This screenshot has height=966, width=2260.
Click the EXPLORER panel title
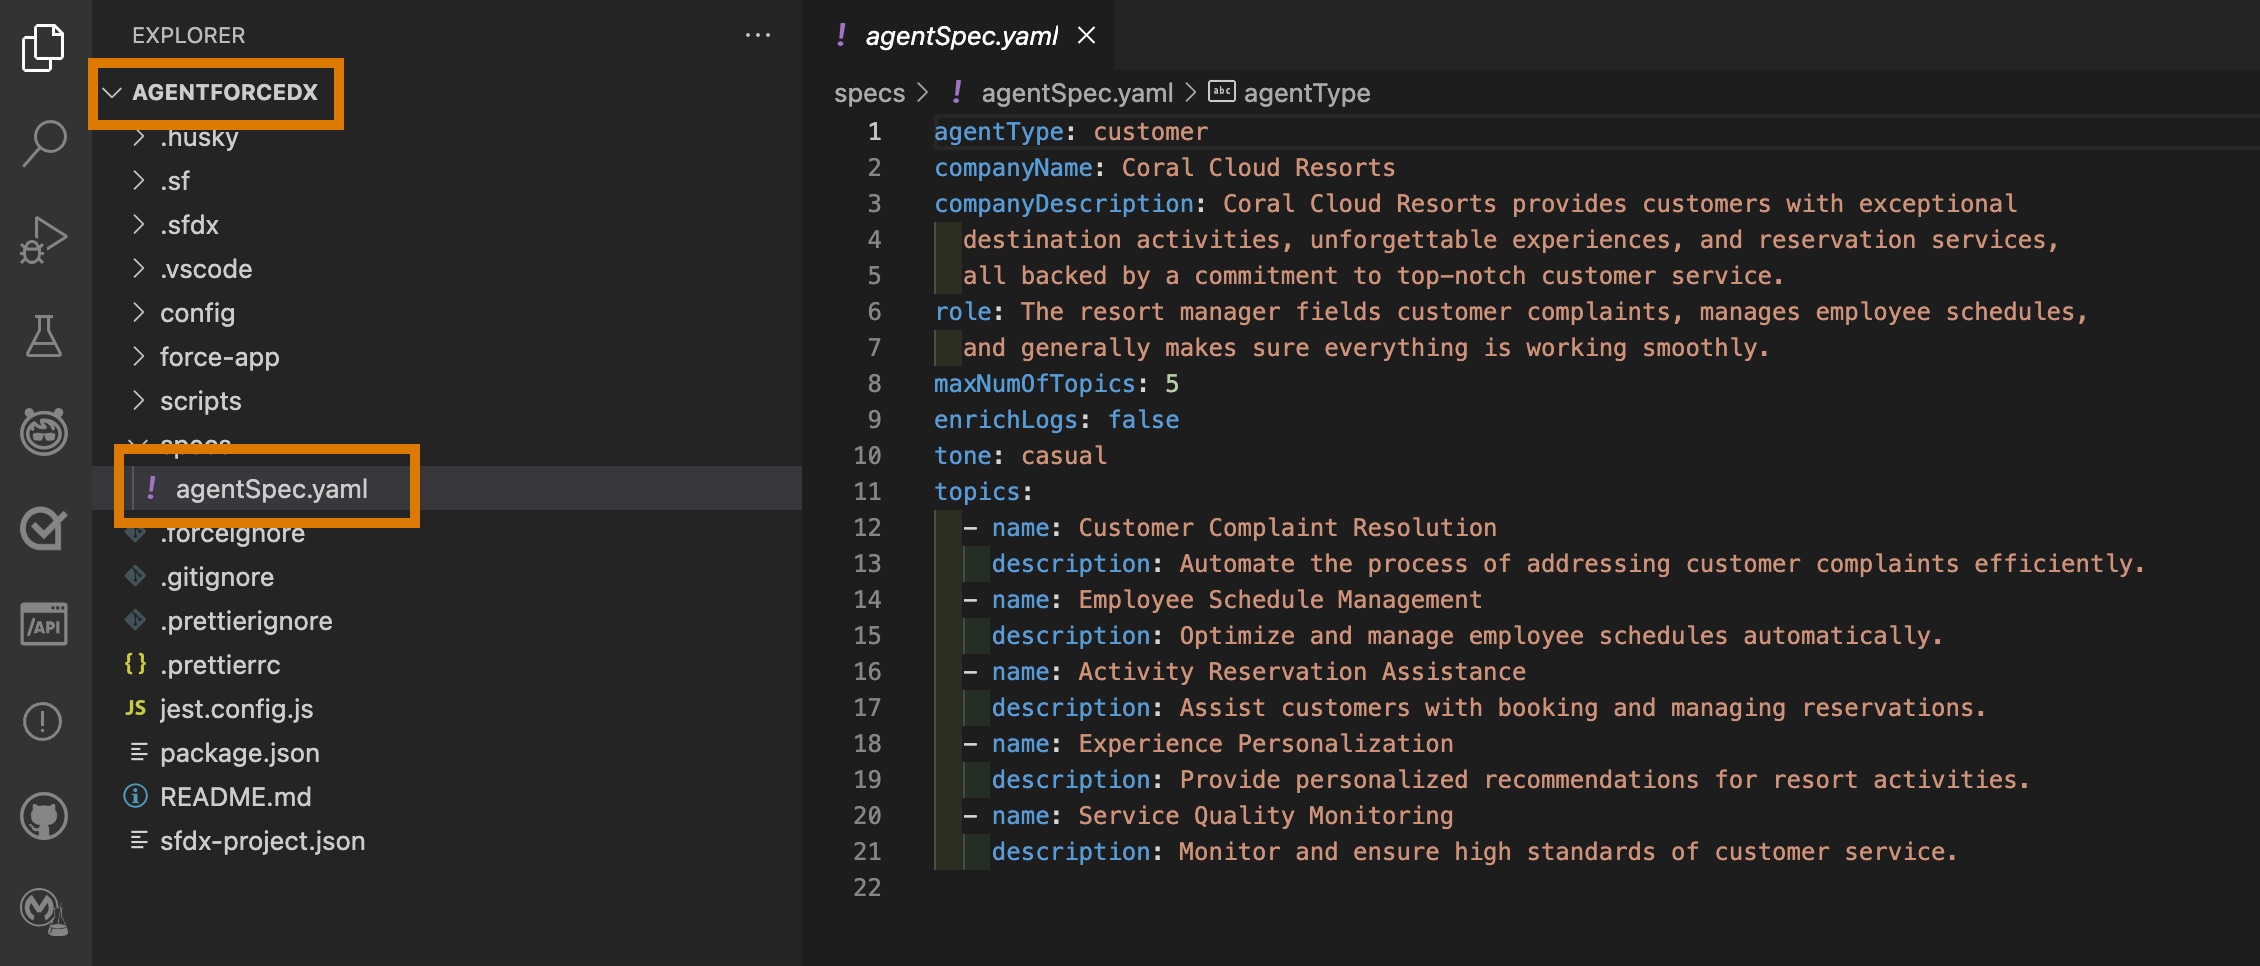coord(188,35)
